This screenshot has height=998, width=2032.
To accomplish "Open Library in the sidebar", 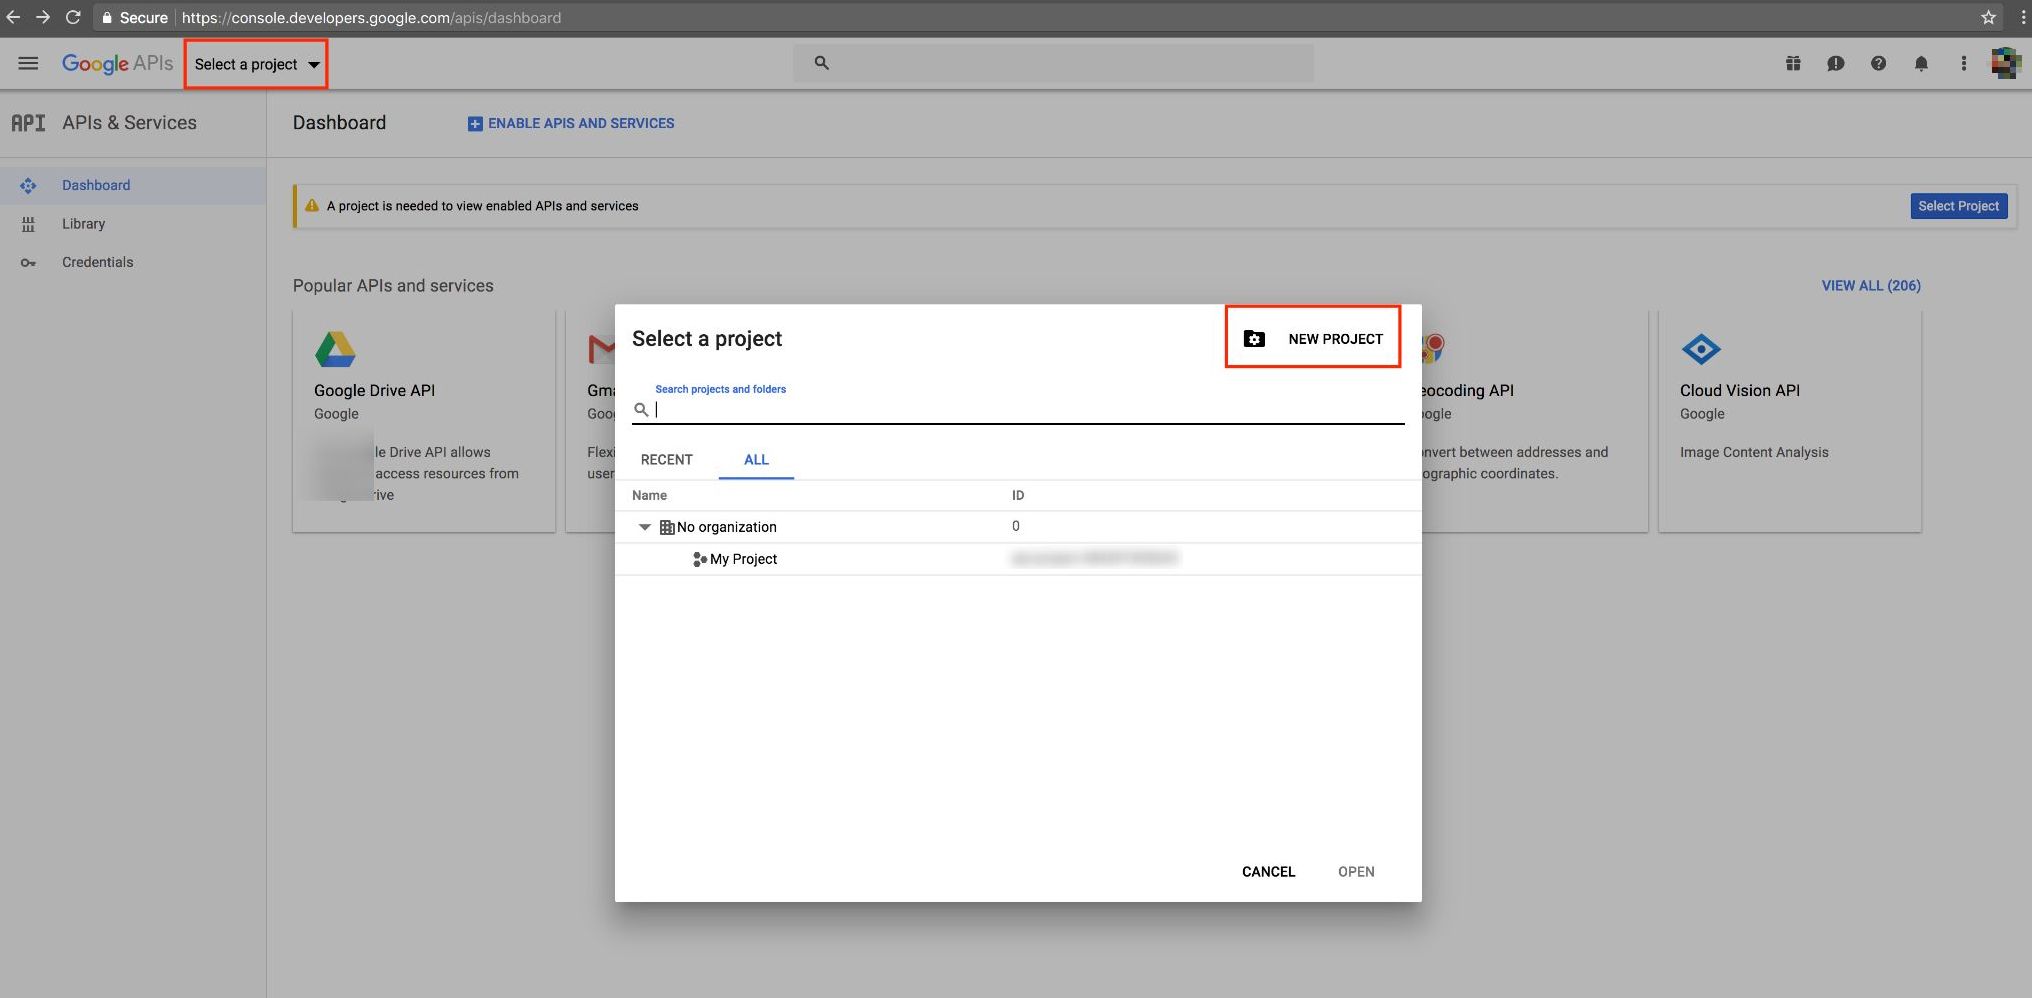I will tap(133, 224).
